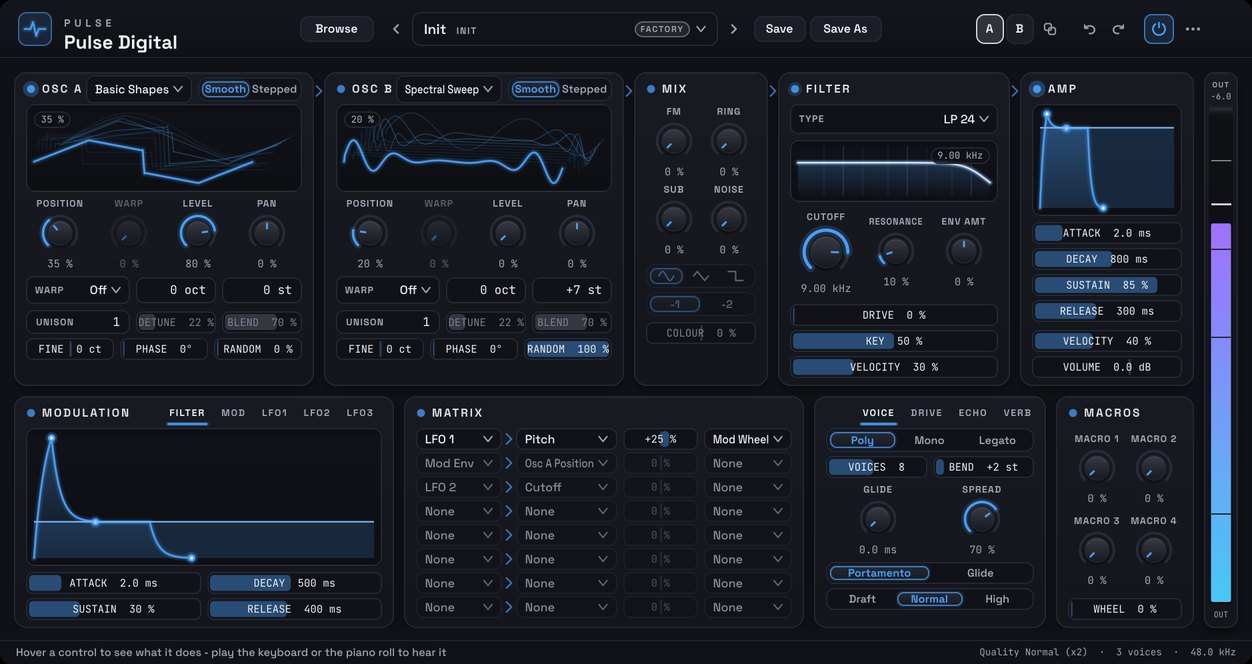Open the Mod Wheel matrix via dropdown

748,439
